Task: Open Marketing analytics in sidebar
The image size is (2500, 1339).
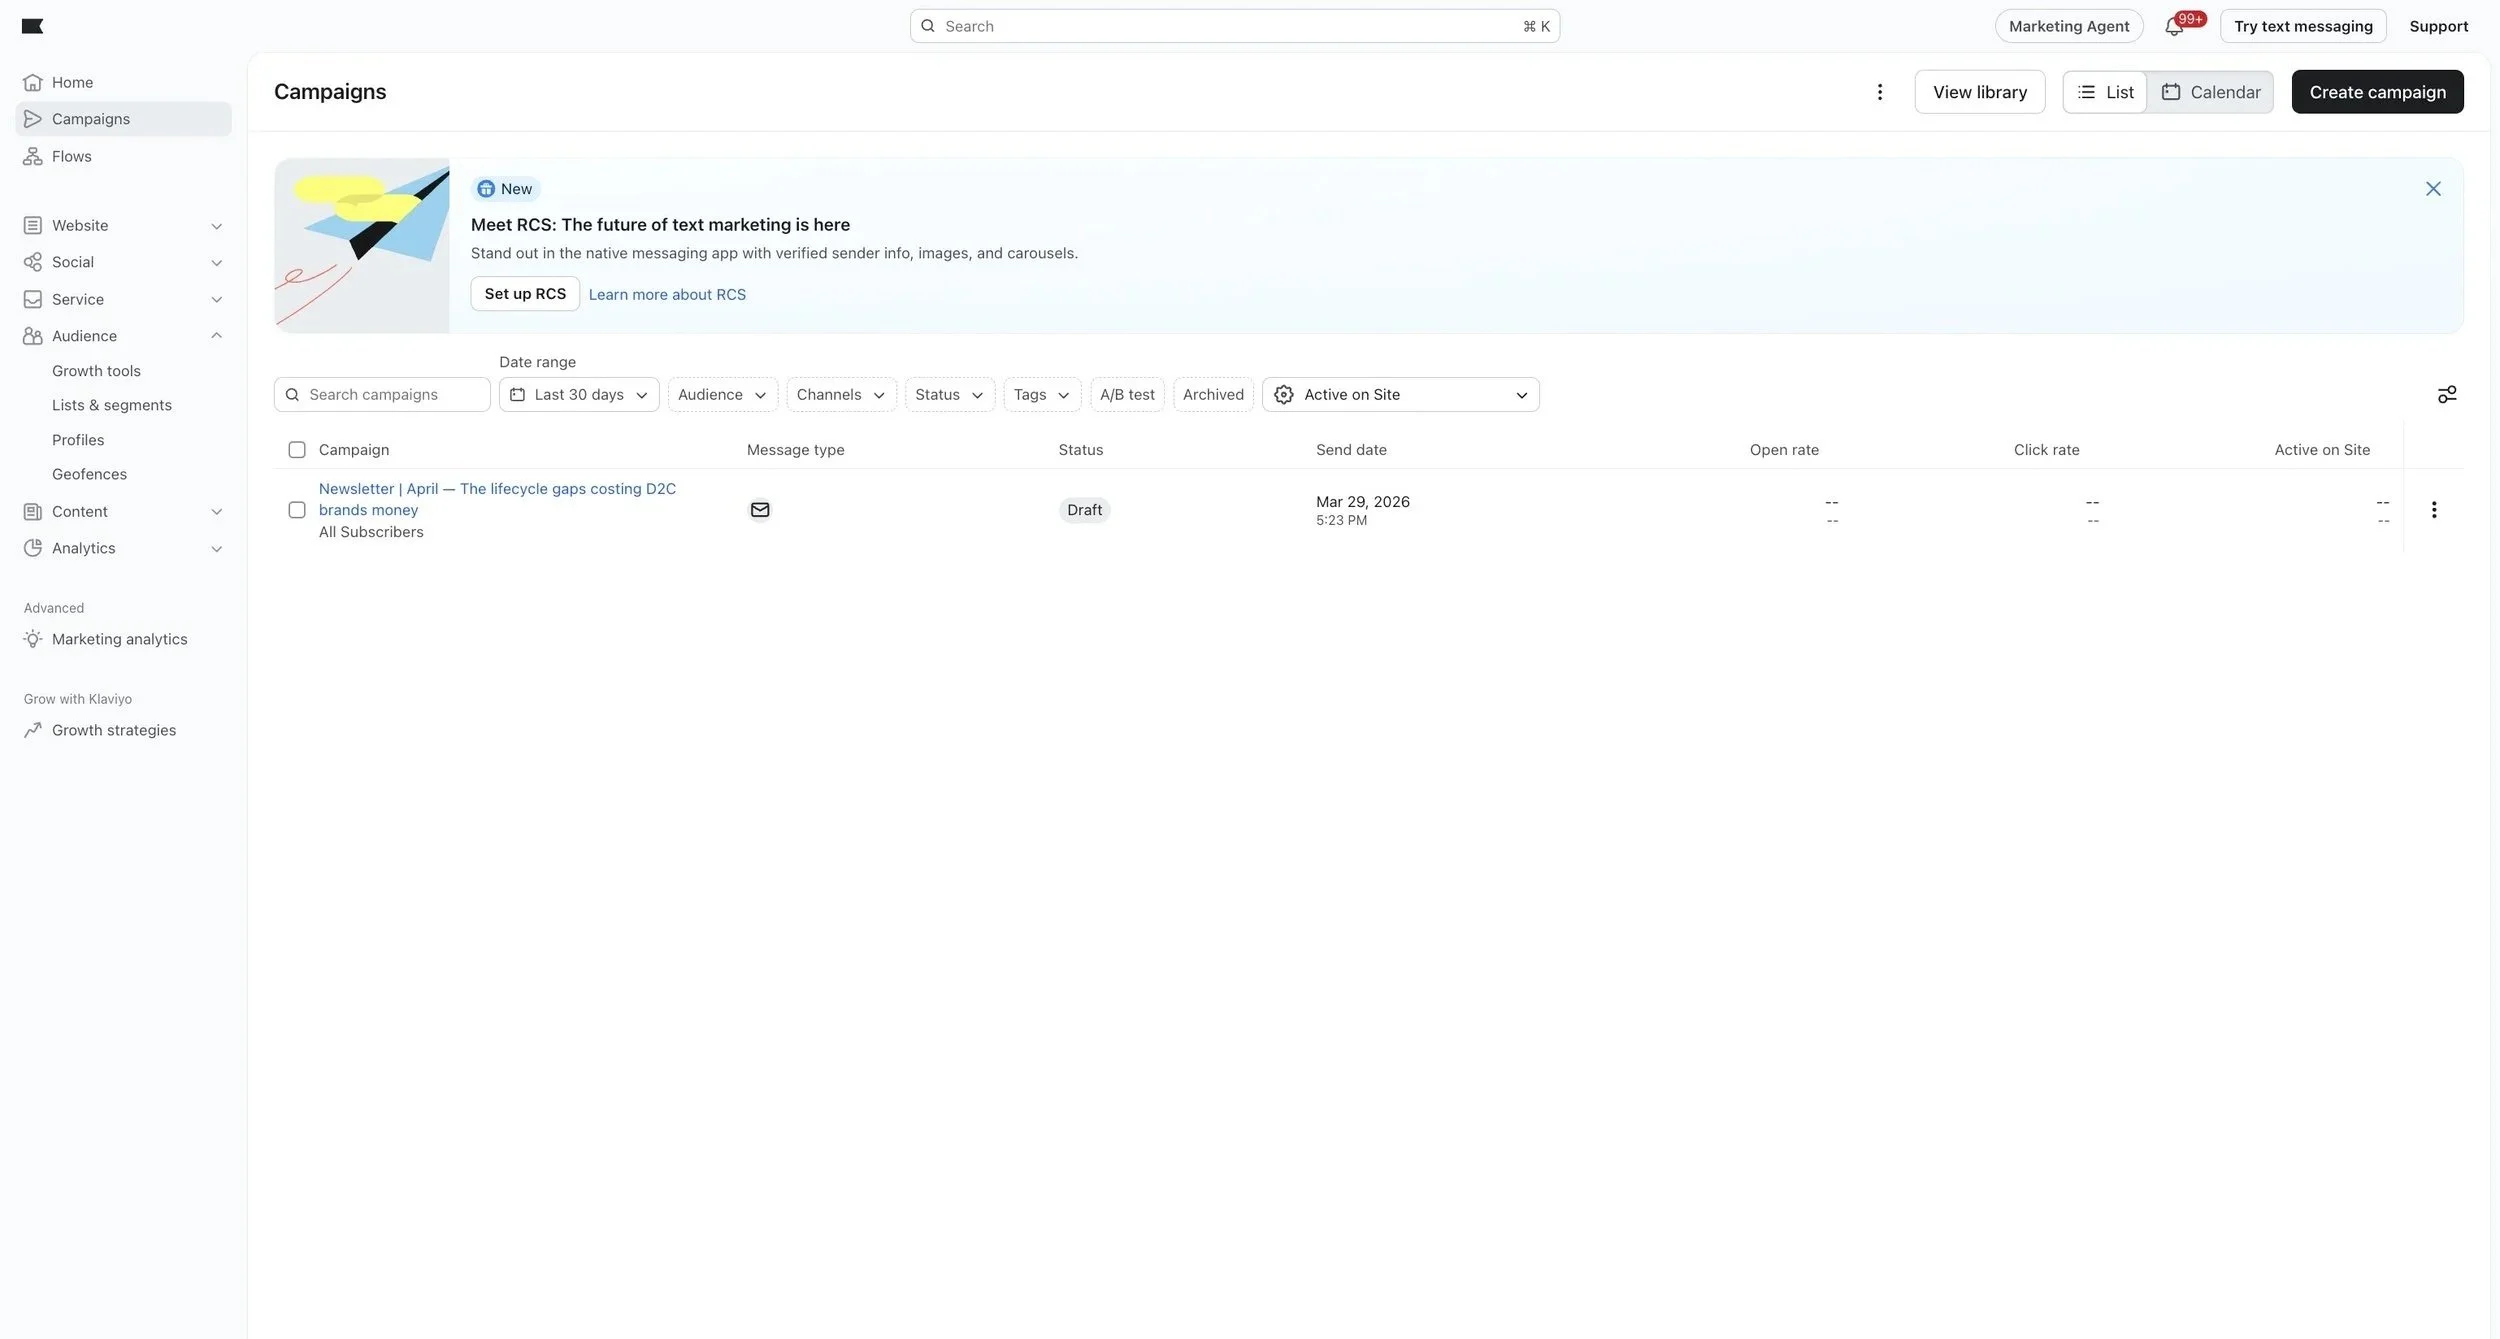Action: point(119,639)
